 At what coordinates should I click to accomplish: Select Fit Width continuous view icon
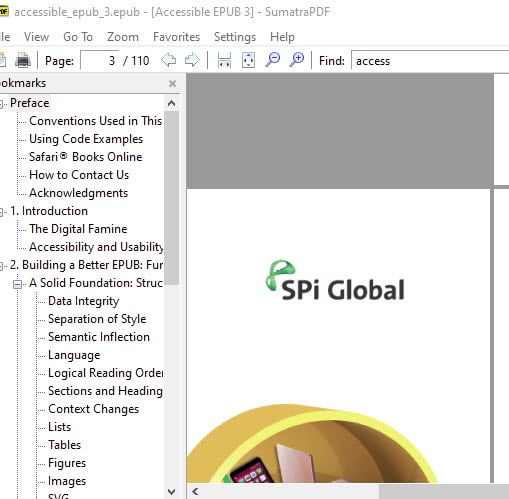224,60
